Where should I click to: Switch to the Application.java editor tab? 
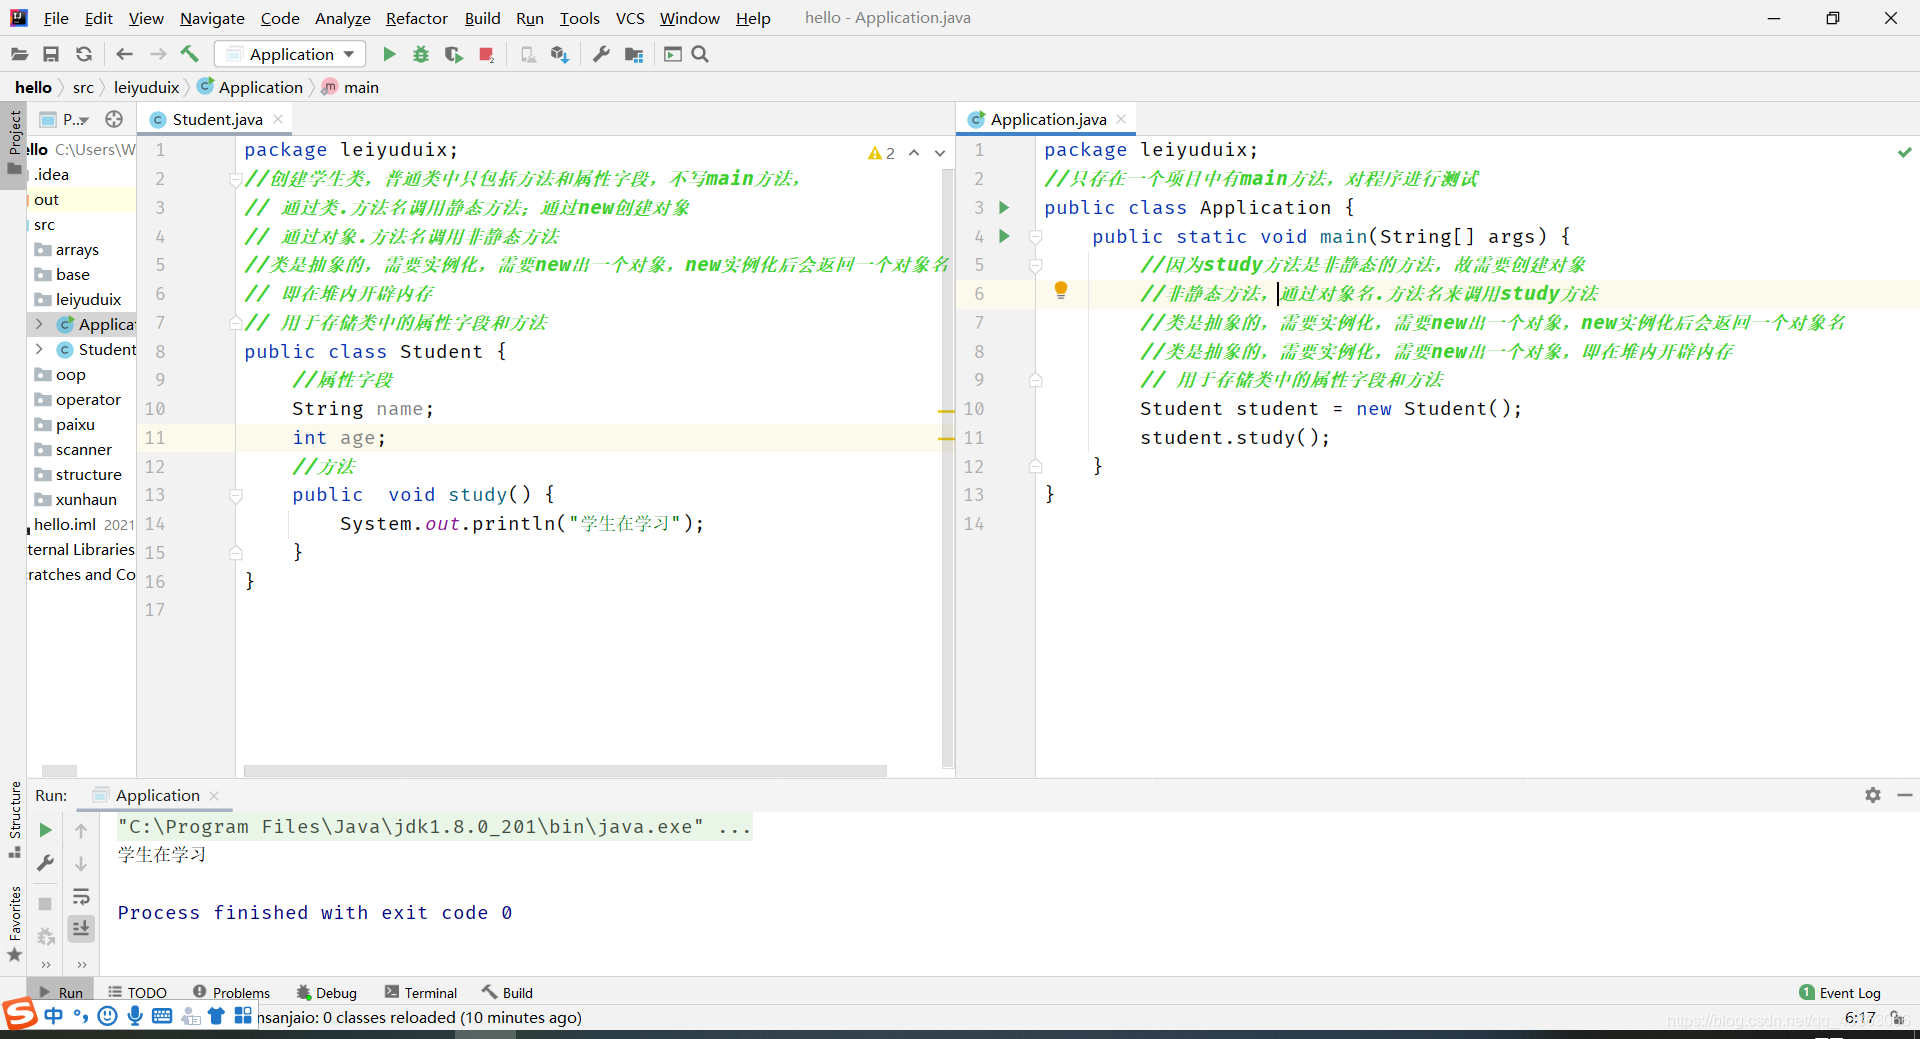coord(1048,119)
